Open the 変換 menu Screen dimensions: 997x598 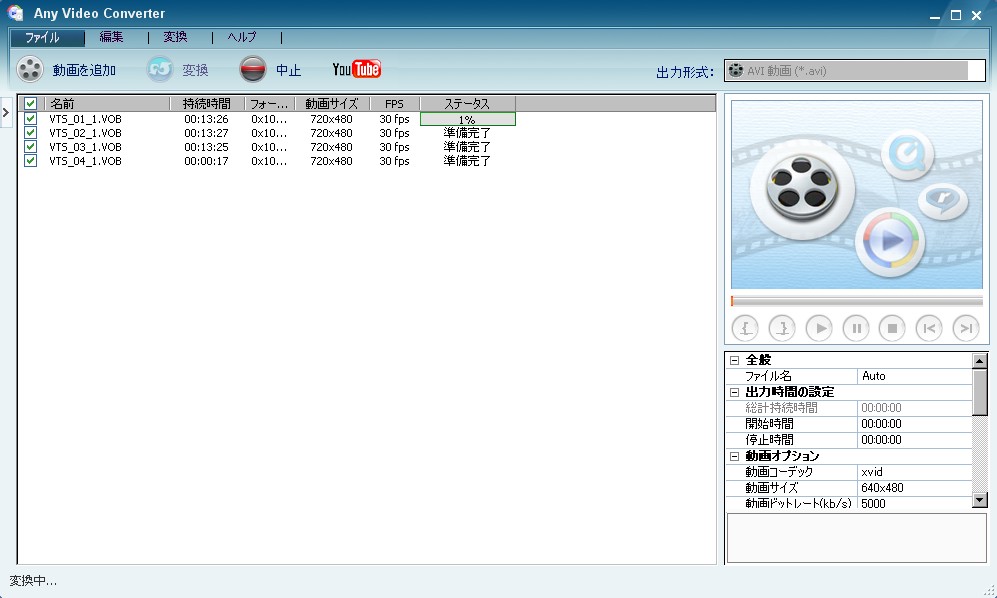(175, 37)
